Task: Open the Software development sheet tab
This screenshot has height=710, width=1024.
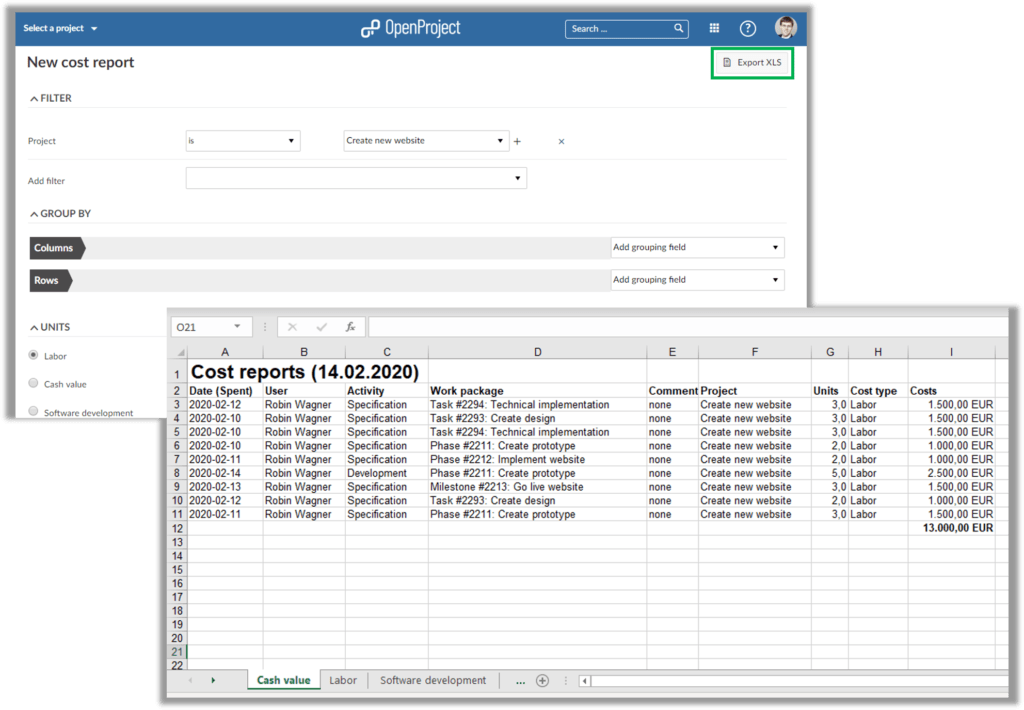Action: pyautogui.click(x=432, y=680)
